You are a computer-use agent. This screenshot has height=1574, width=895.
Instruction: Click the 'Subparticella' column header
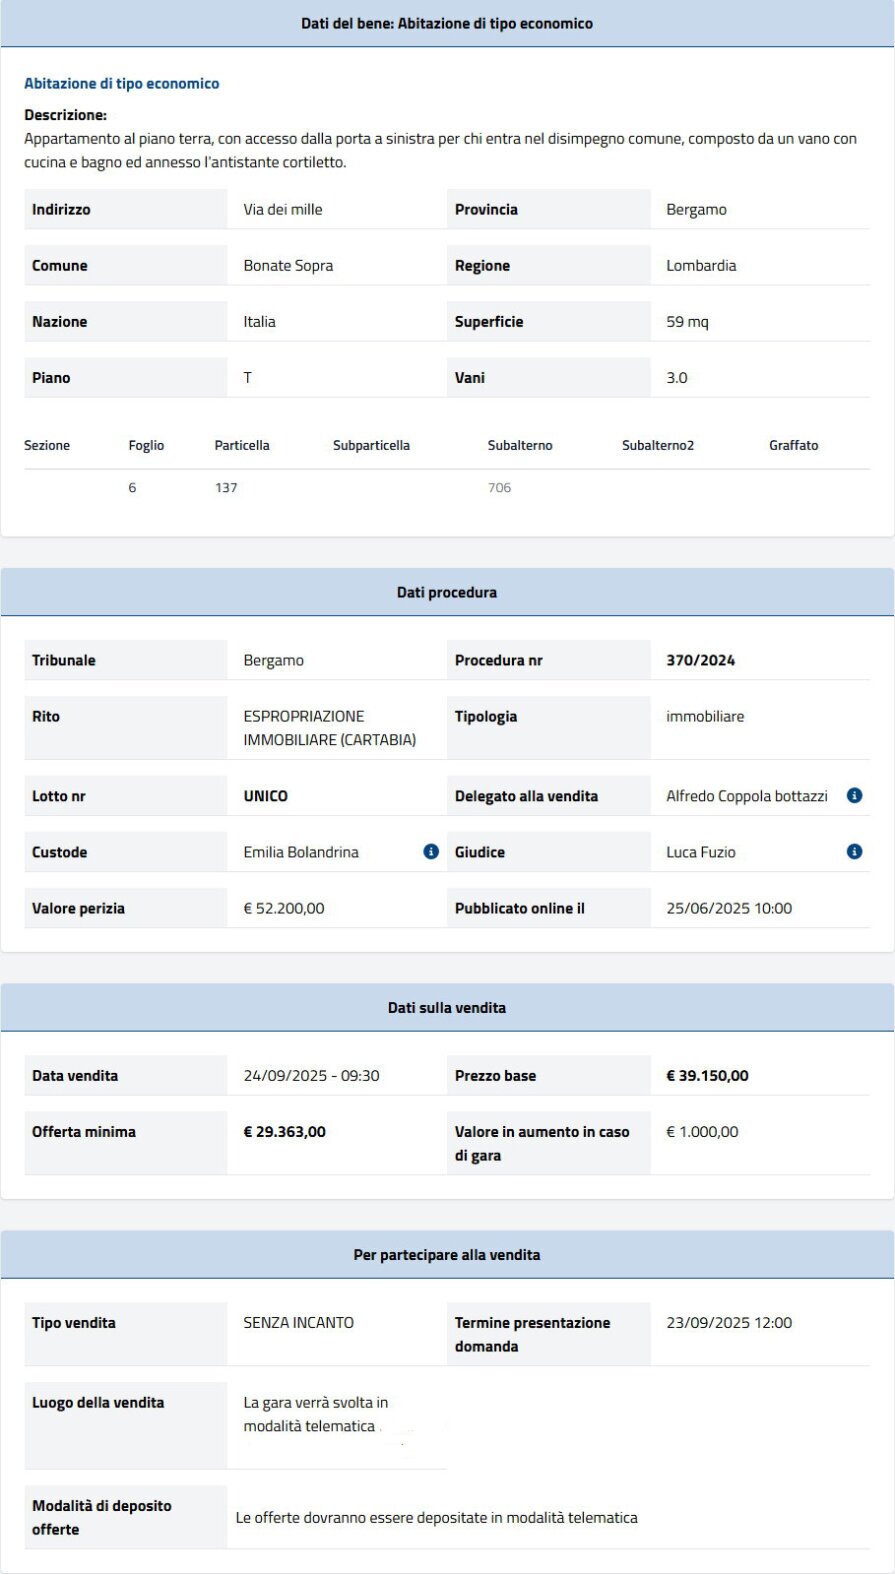371,446
